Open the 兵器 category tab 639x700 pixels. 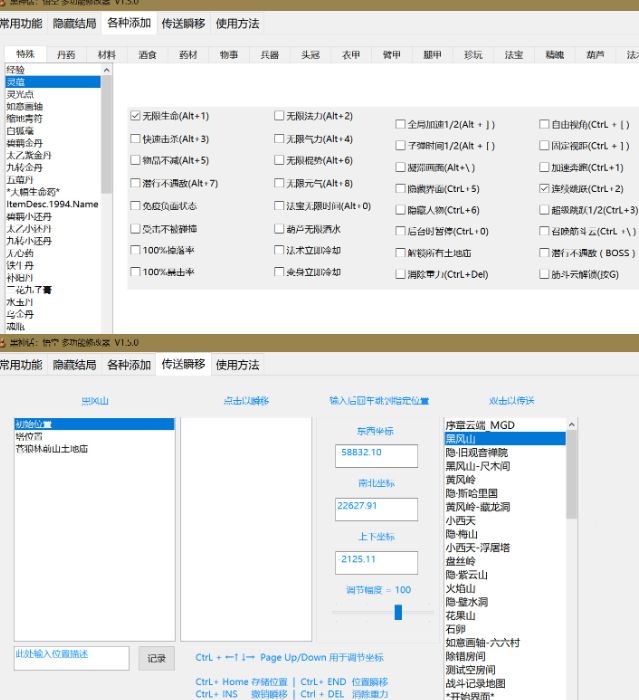click(x=269, y=54)
